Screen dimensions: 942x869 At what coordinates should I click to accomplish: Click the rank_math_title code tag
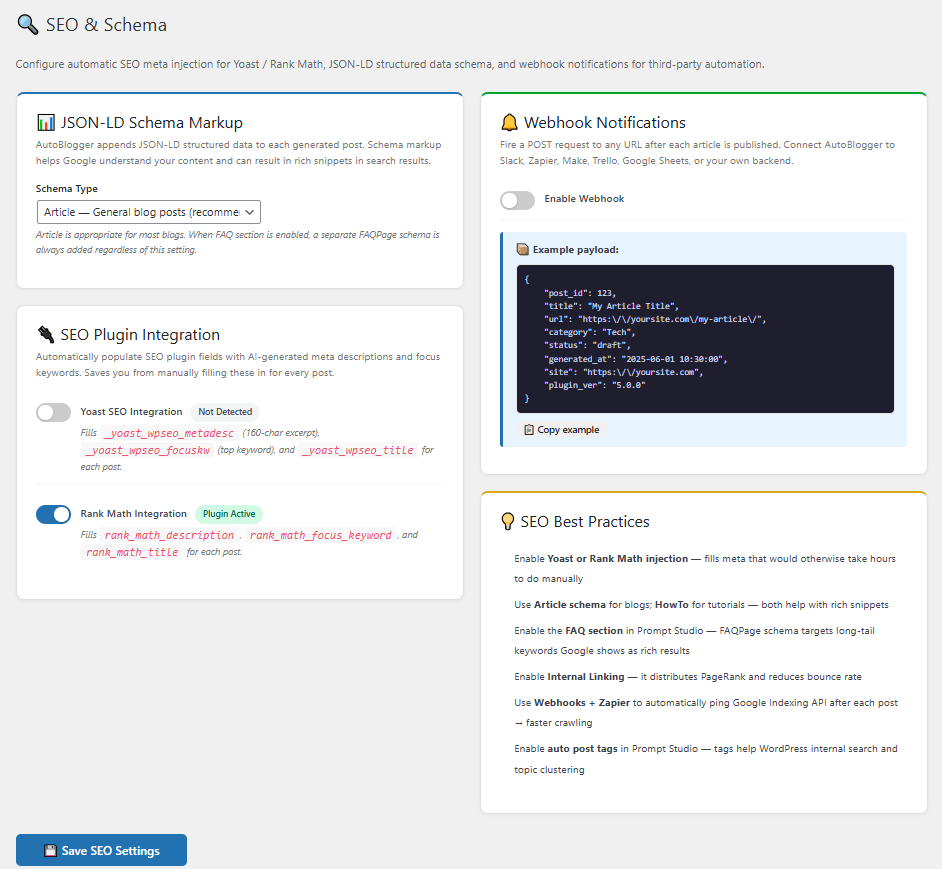(132, 552)
